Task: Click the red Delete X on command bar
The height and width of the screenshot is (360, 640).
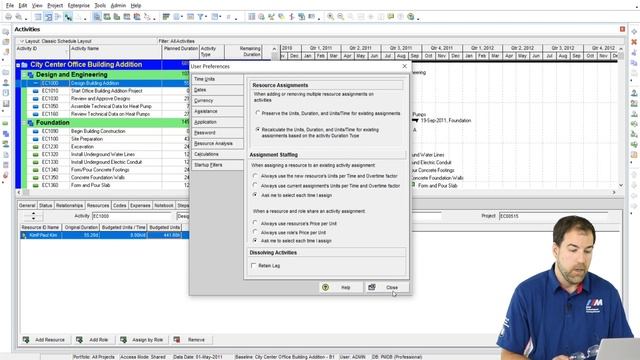Action: 634,42
